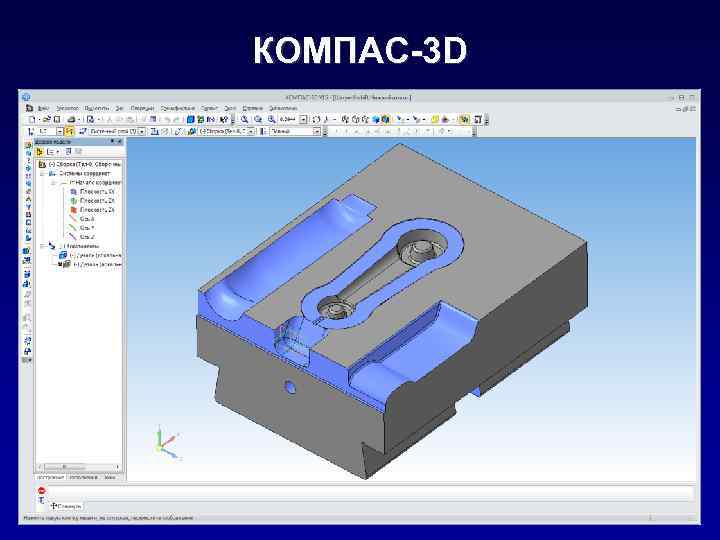Collapse the Компоненты tree node
Screen dimensions: 720x540
click(x=42, y=246)
